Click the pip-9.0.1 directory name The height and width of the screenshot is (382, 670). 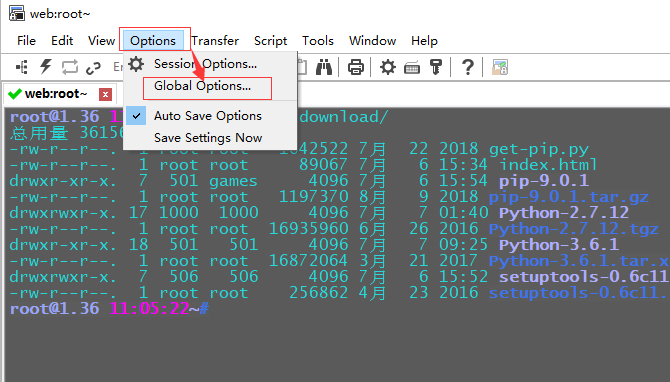click(544, 180)
